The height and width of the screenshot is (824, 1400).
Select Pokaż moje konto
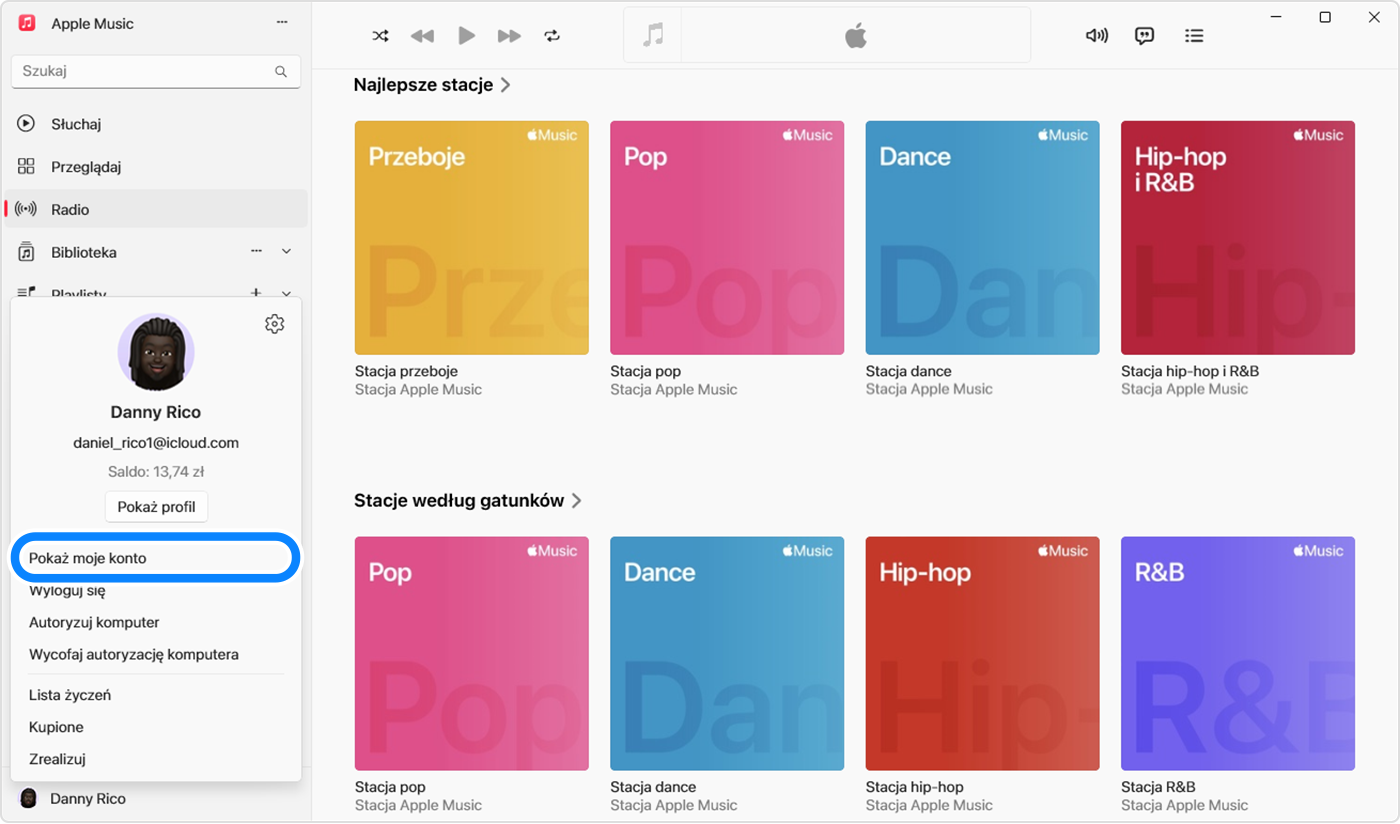pos(156,558)
